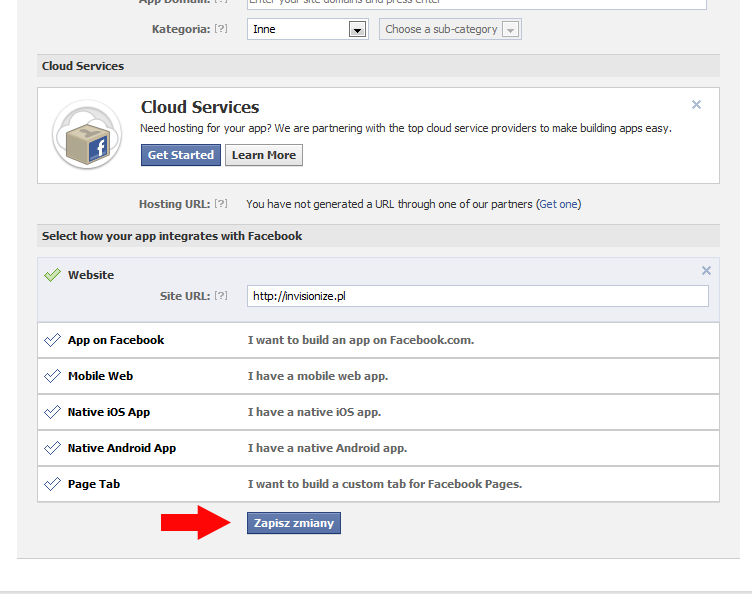Expand the Page Tab integration row
752x594 pixels.
94,484
